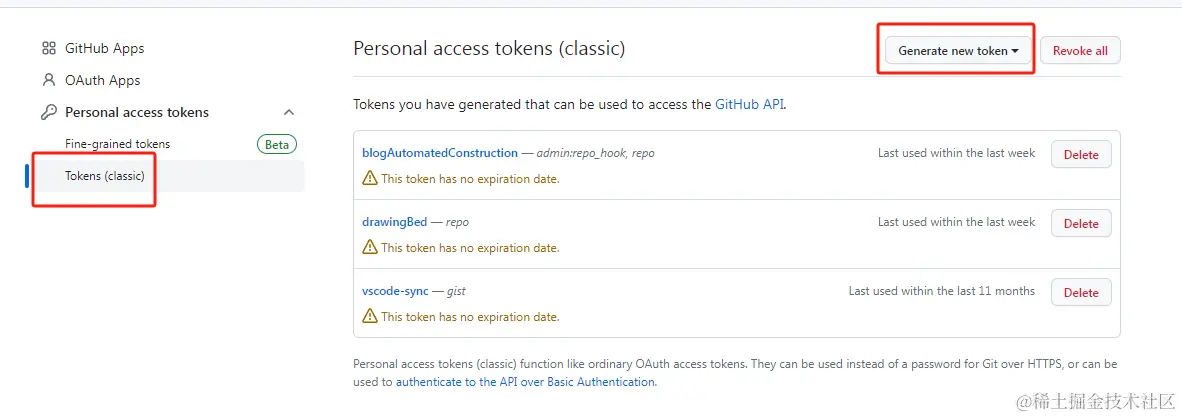This screenshot has width=1182, height=418.
Task: Select Fine-grained tokens in sidebar
Action: [x=117, y=144]
